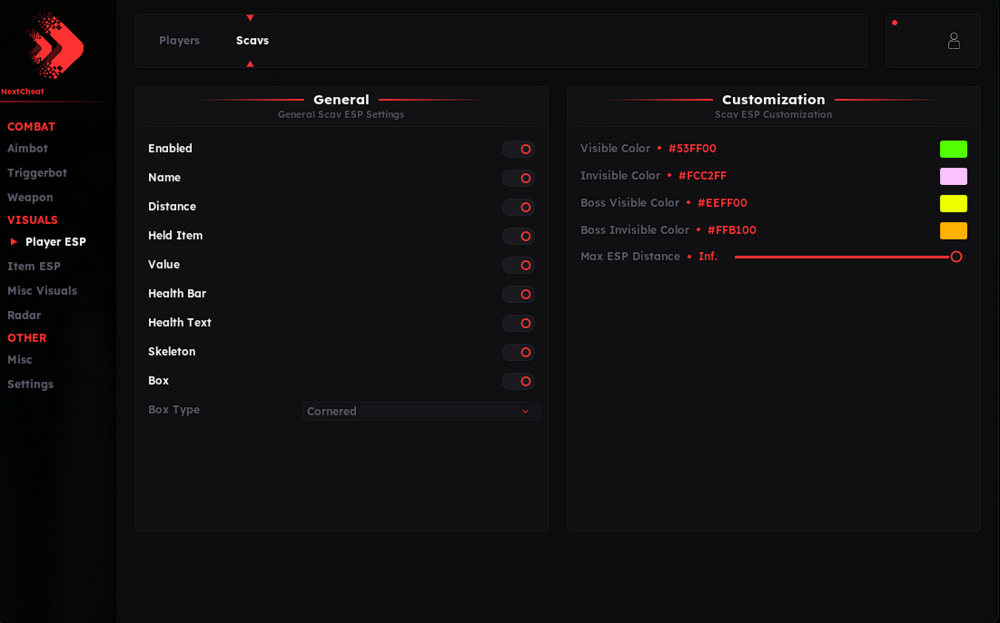Enable the Health Bar switch

[x=518, y=294]
